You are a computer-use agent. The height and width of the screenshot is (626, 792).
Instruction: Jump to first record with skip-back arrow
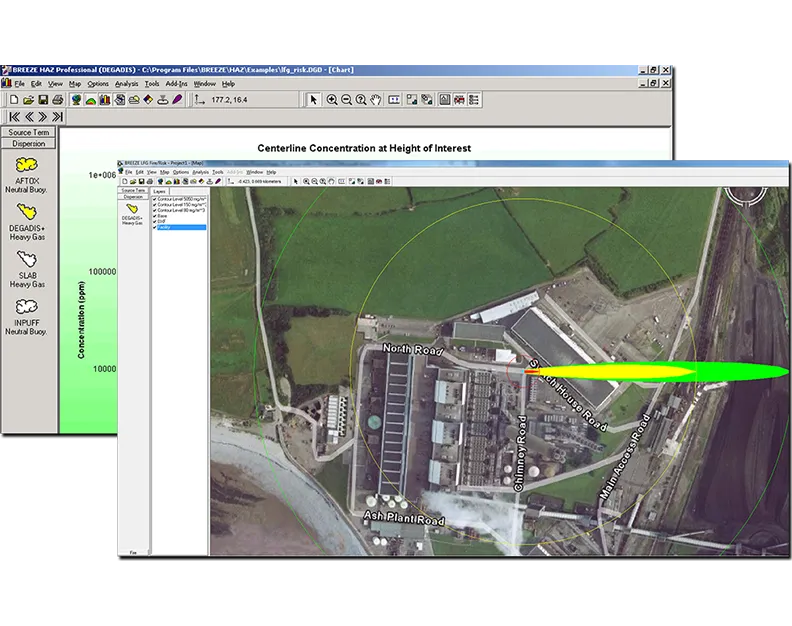pos(13,116)
